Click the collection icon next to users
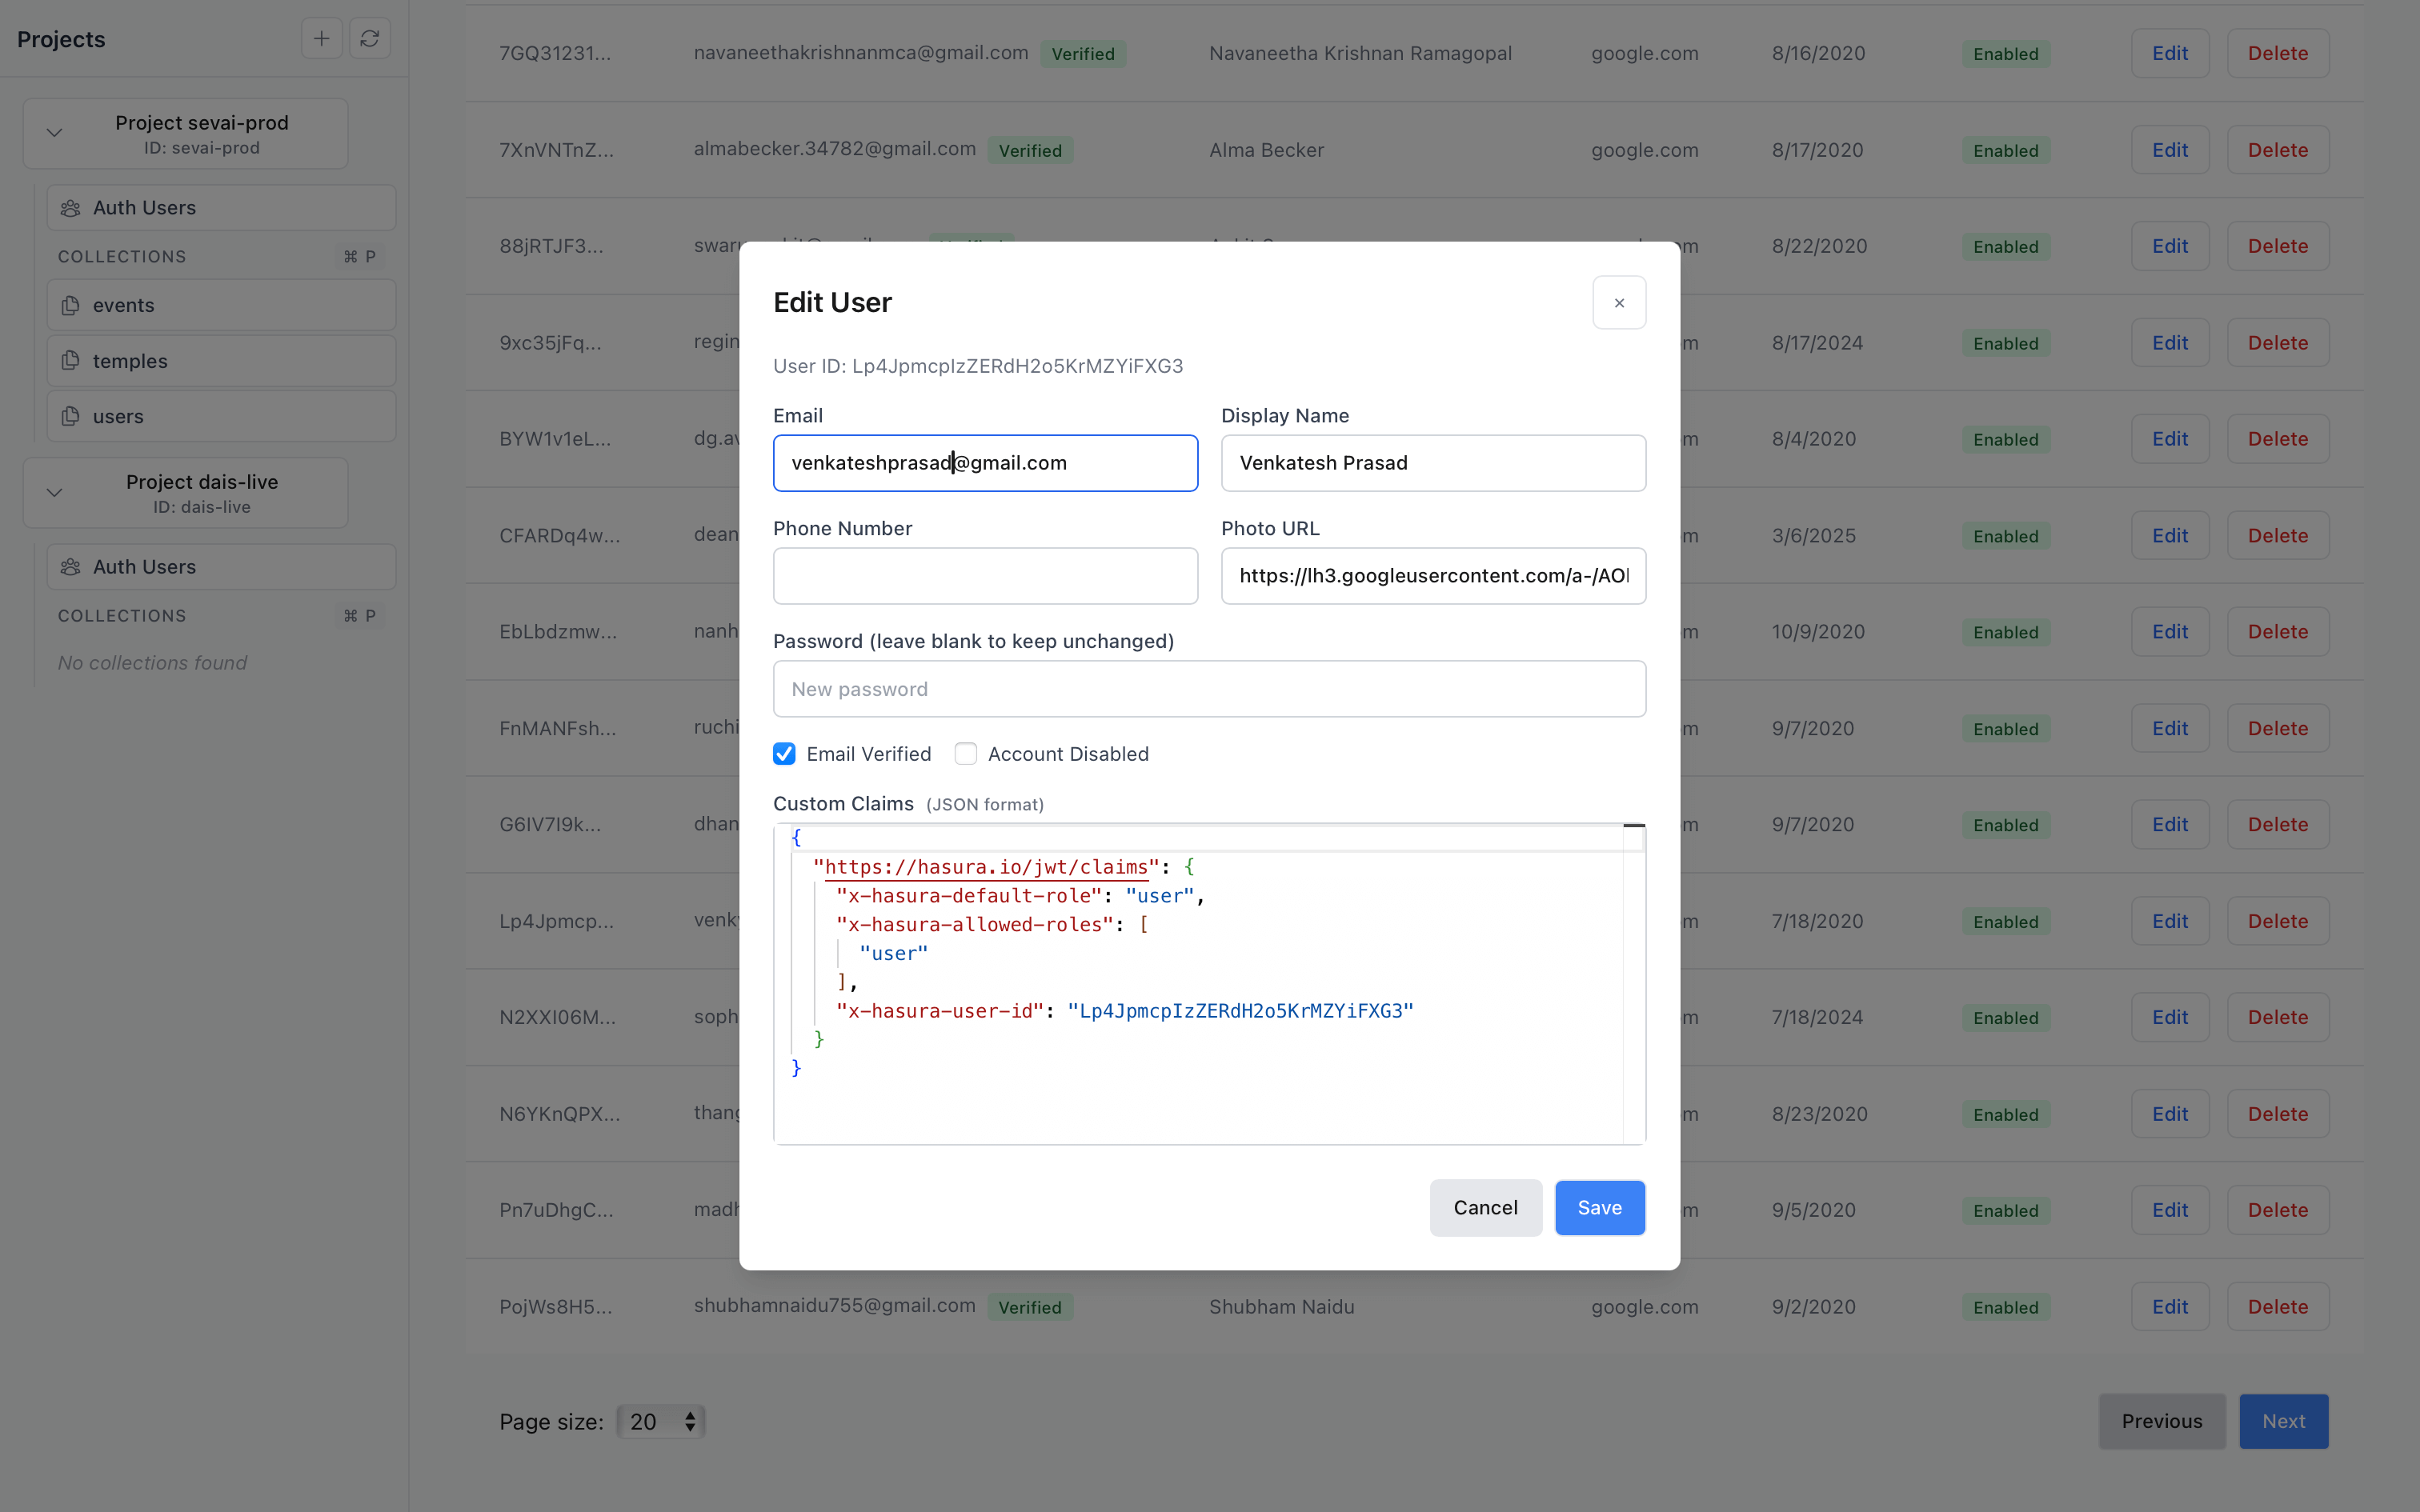The width and height of the screenshot is (2420, 1512). pyautogui.click(x=70, y=416)
